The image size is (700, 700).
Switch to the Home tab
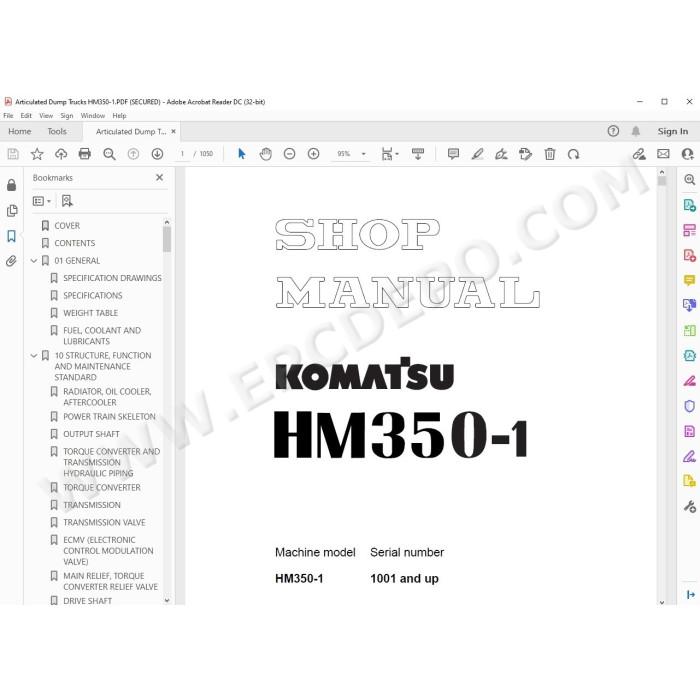(20, 131)
